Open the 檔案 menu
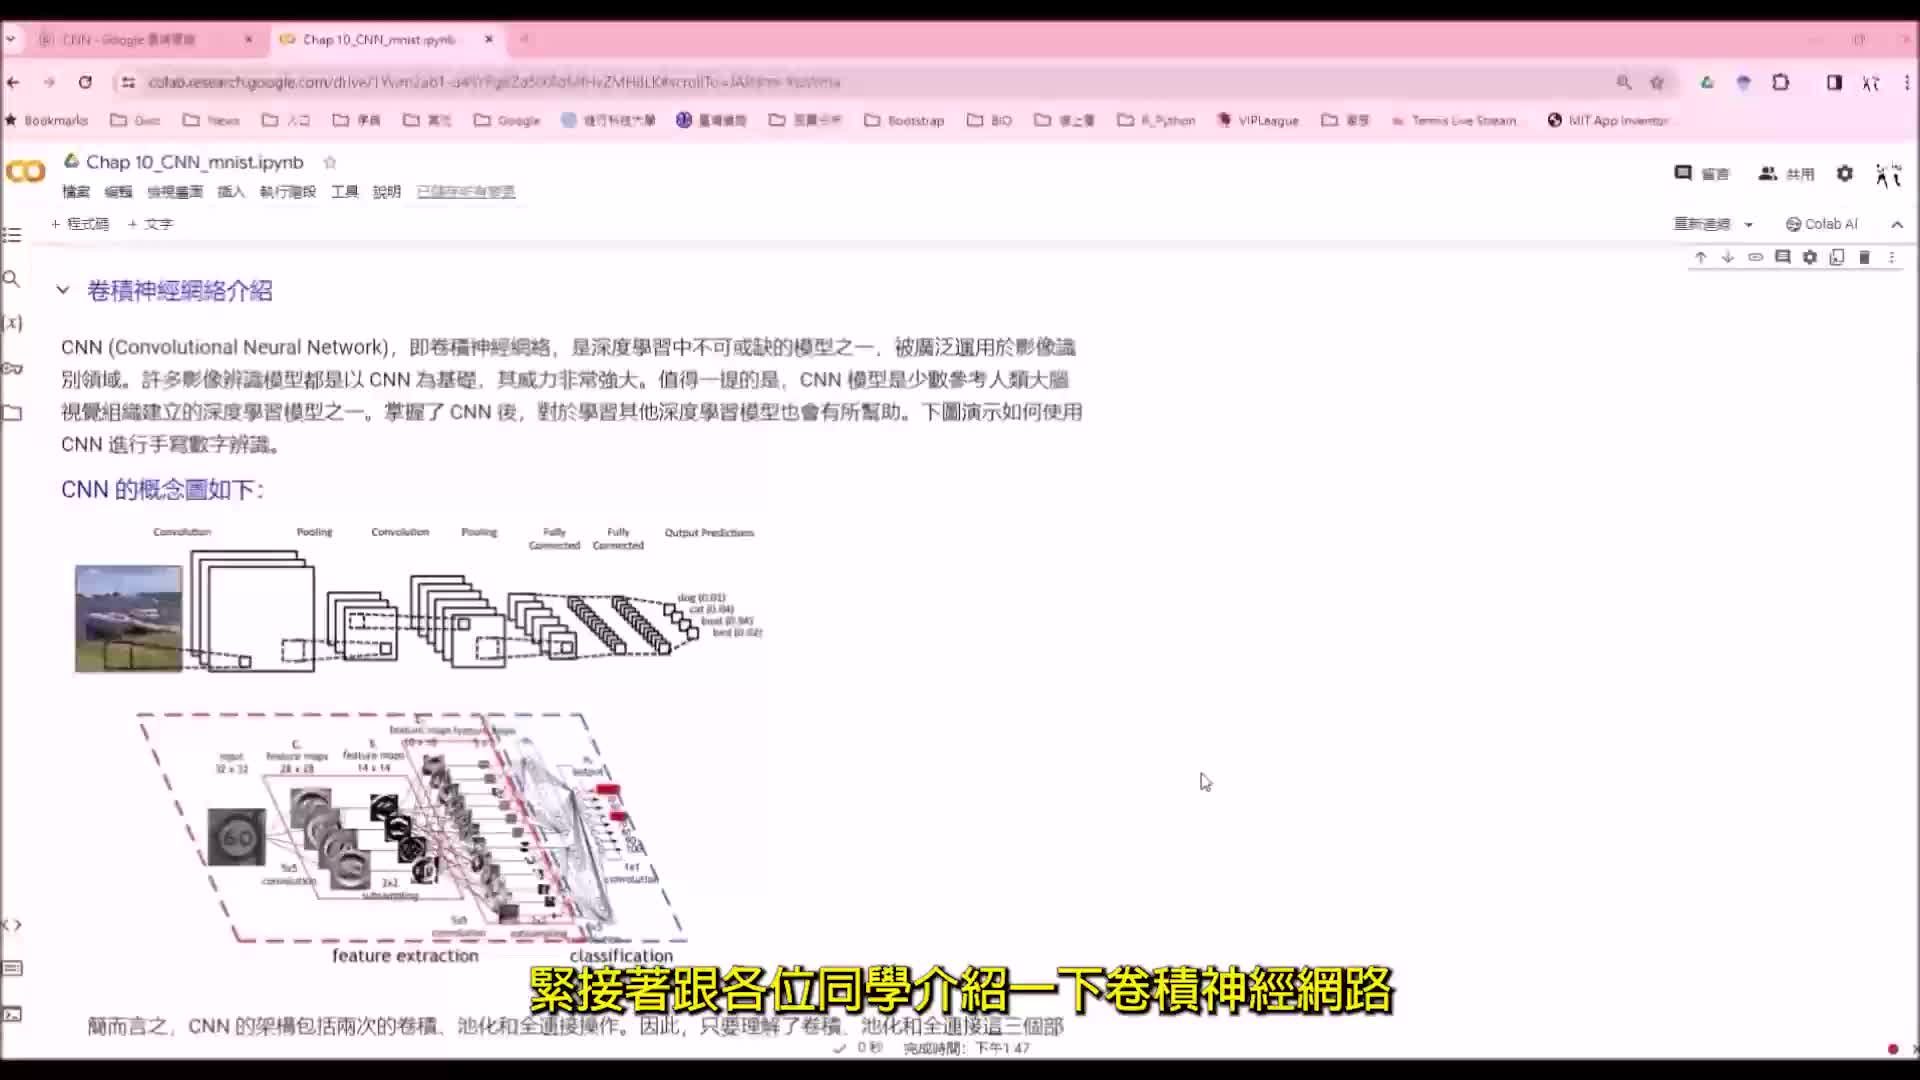The image size is (1920, 1080). click(x=76, y=191)
